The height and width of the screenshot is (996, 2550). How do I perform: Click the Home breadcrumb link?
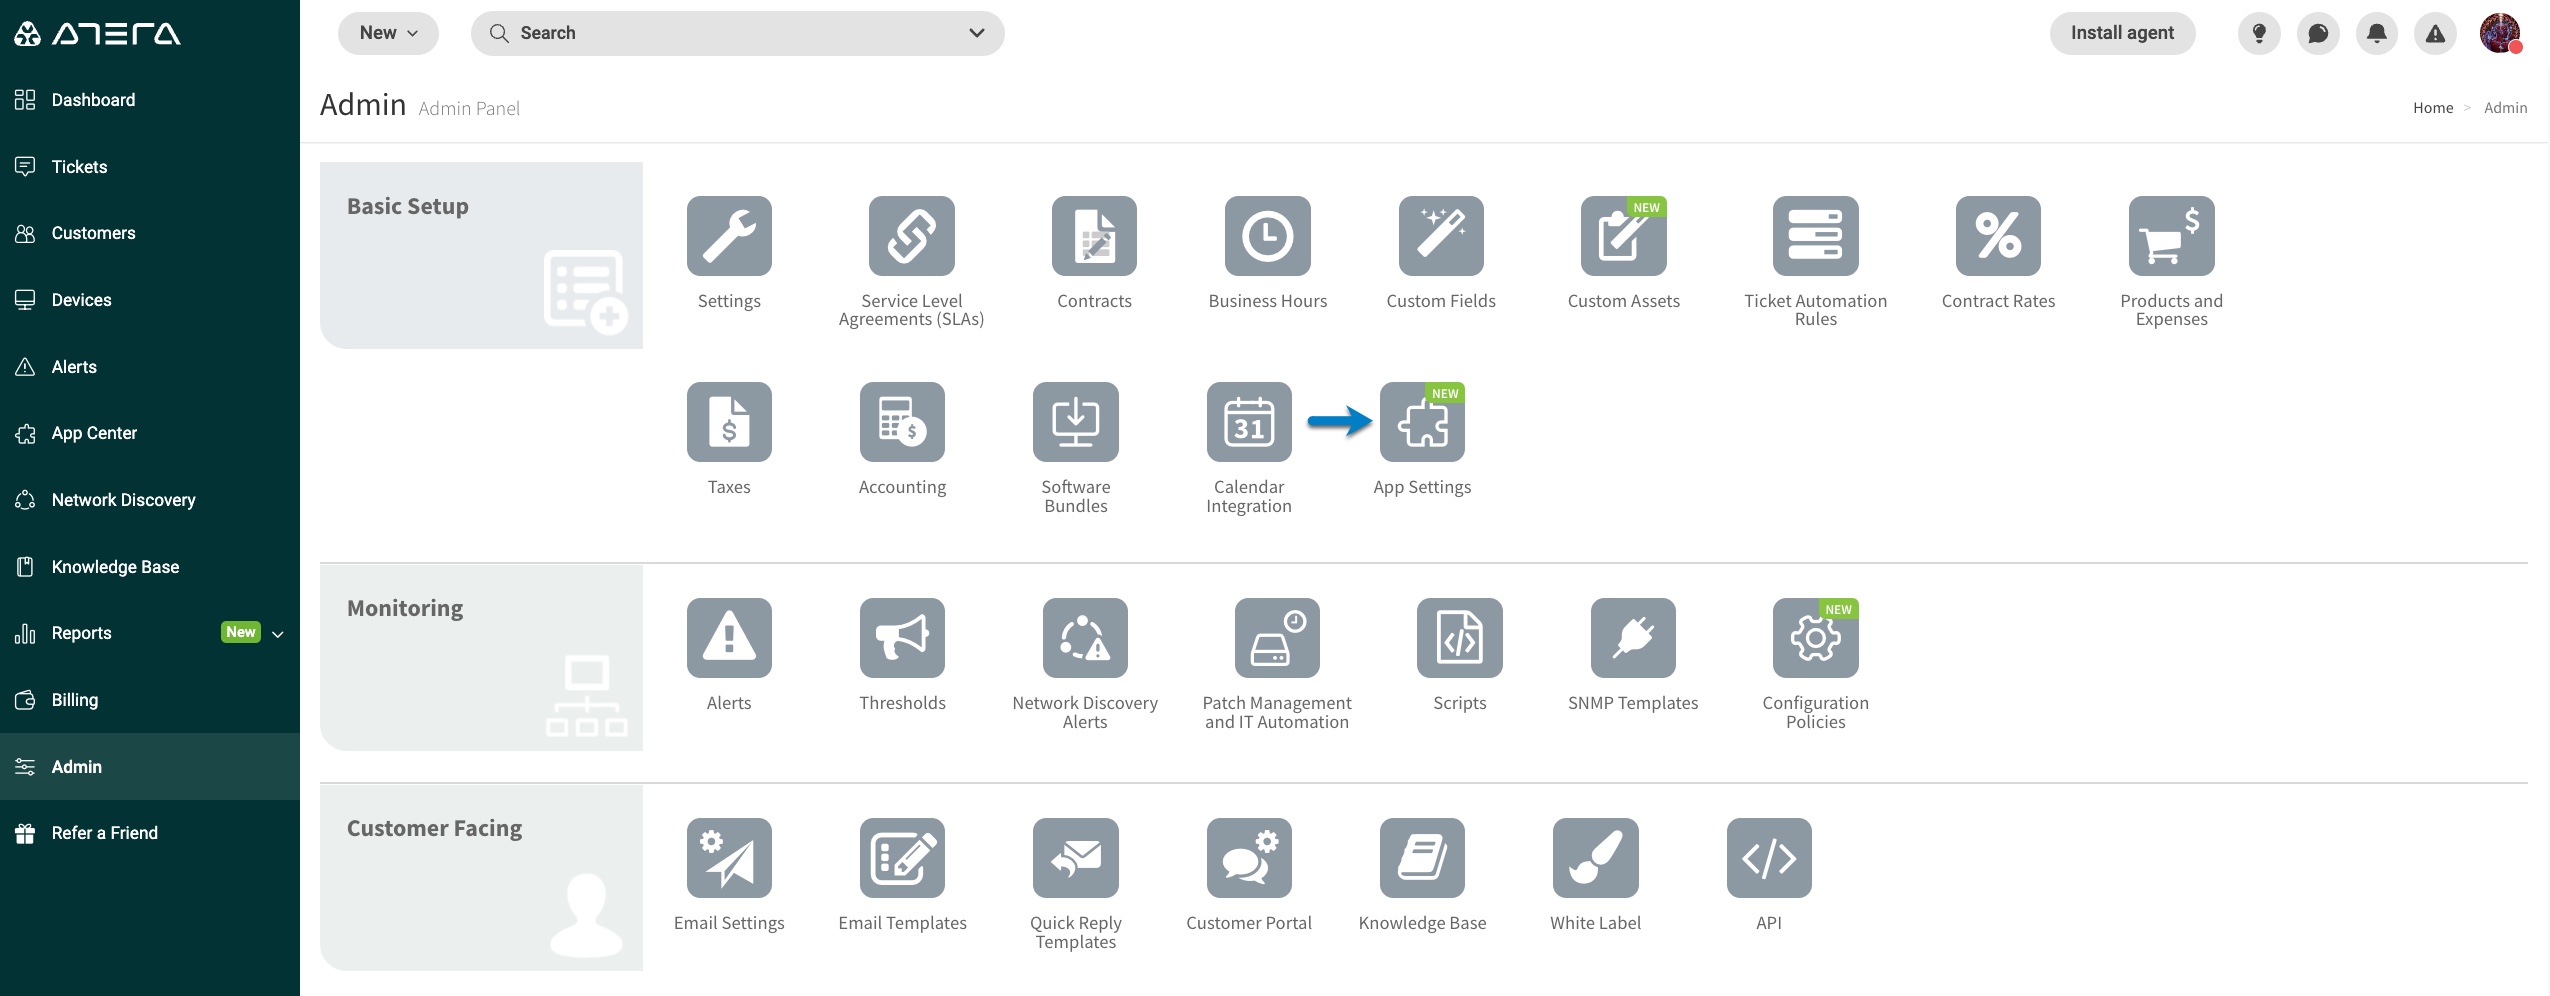tap(2432, 108)
